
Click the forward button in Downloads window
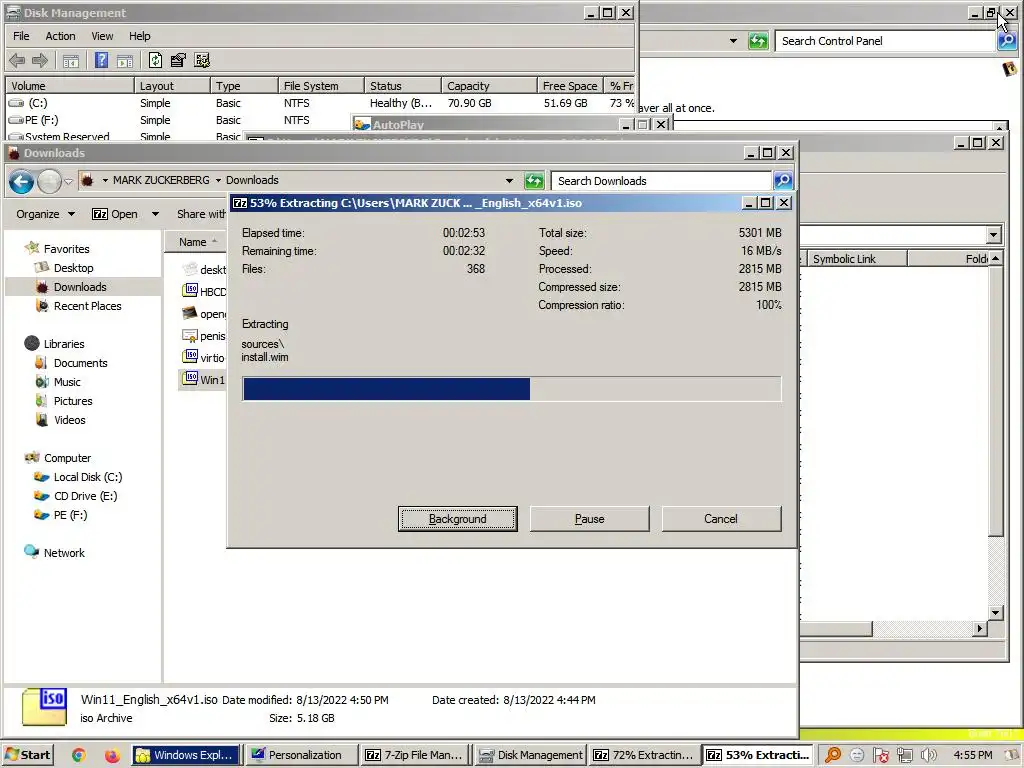click(x=49, y=182)
